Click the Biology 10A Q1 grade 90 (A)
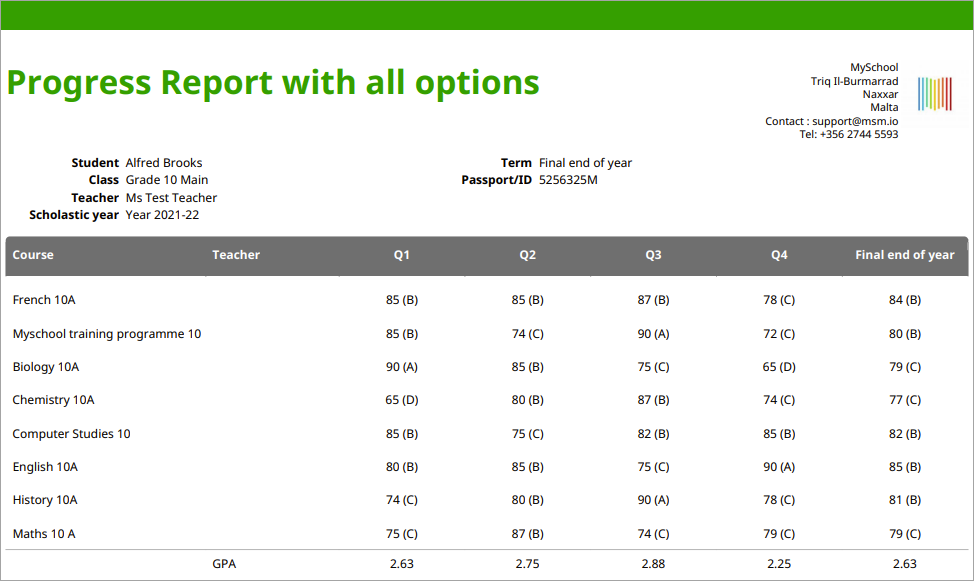974x581 pixels. pos(401,367)
